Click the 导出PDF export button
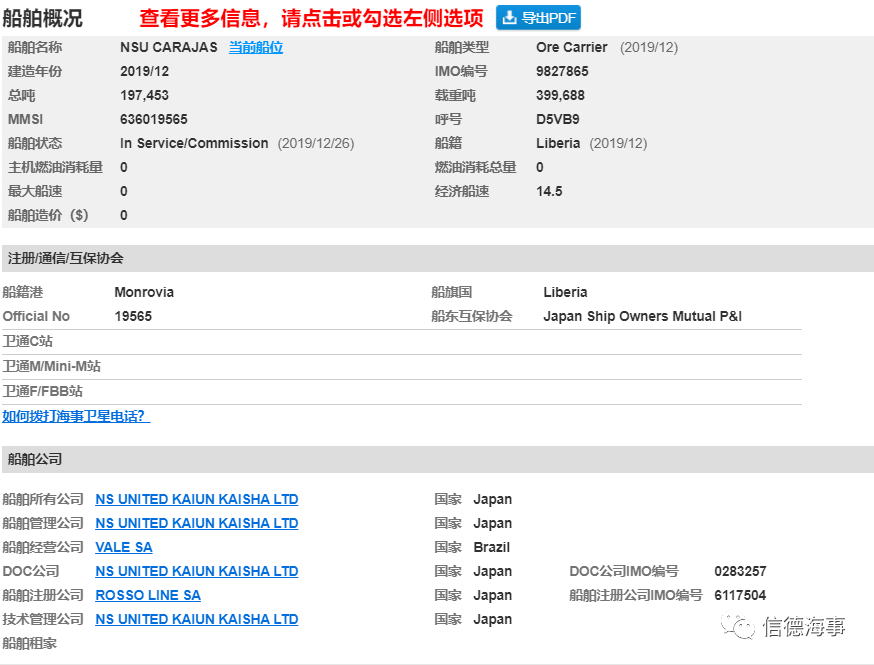This screenshot has height=665, width=874. point(538,18)
